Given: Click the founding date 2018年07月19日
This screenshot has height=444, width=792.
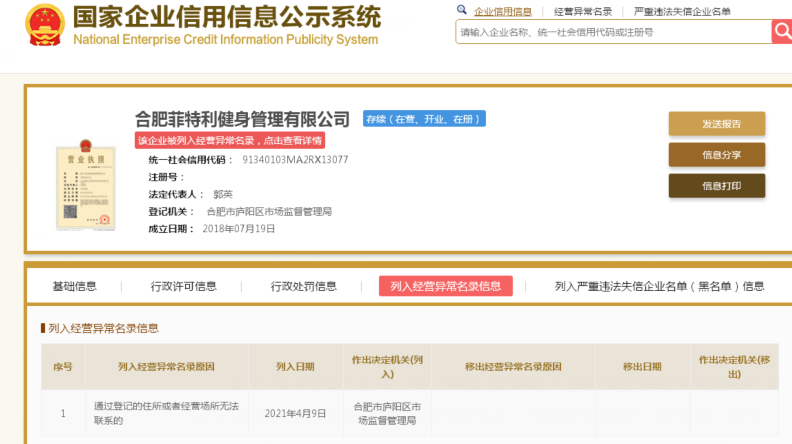Looking at the screenshot, I should [239, 229].
